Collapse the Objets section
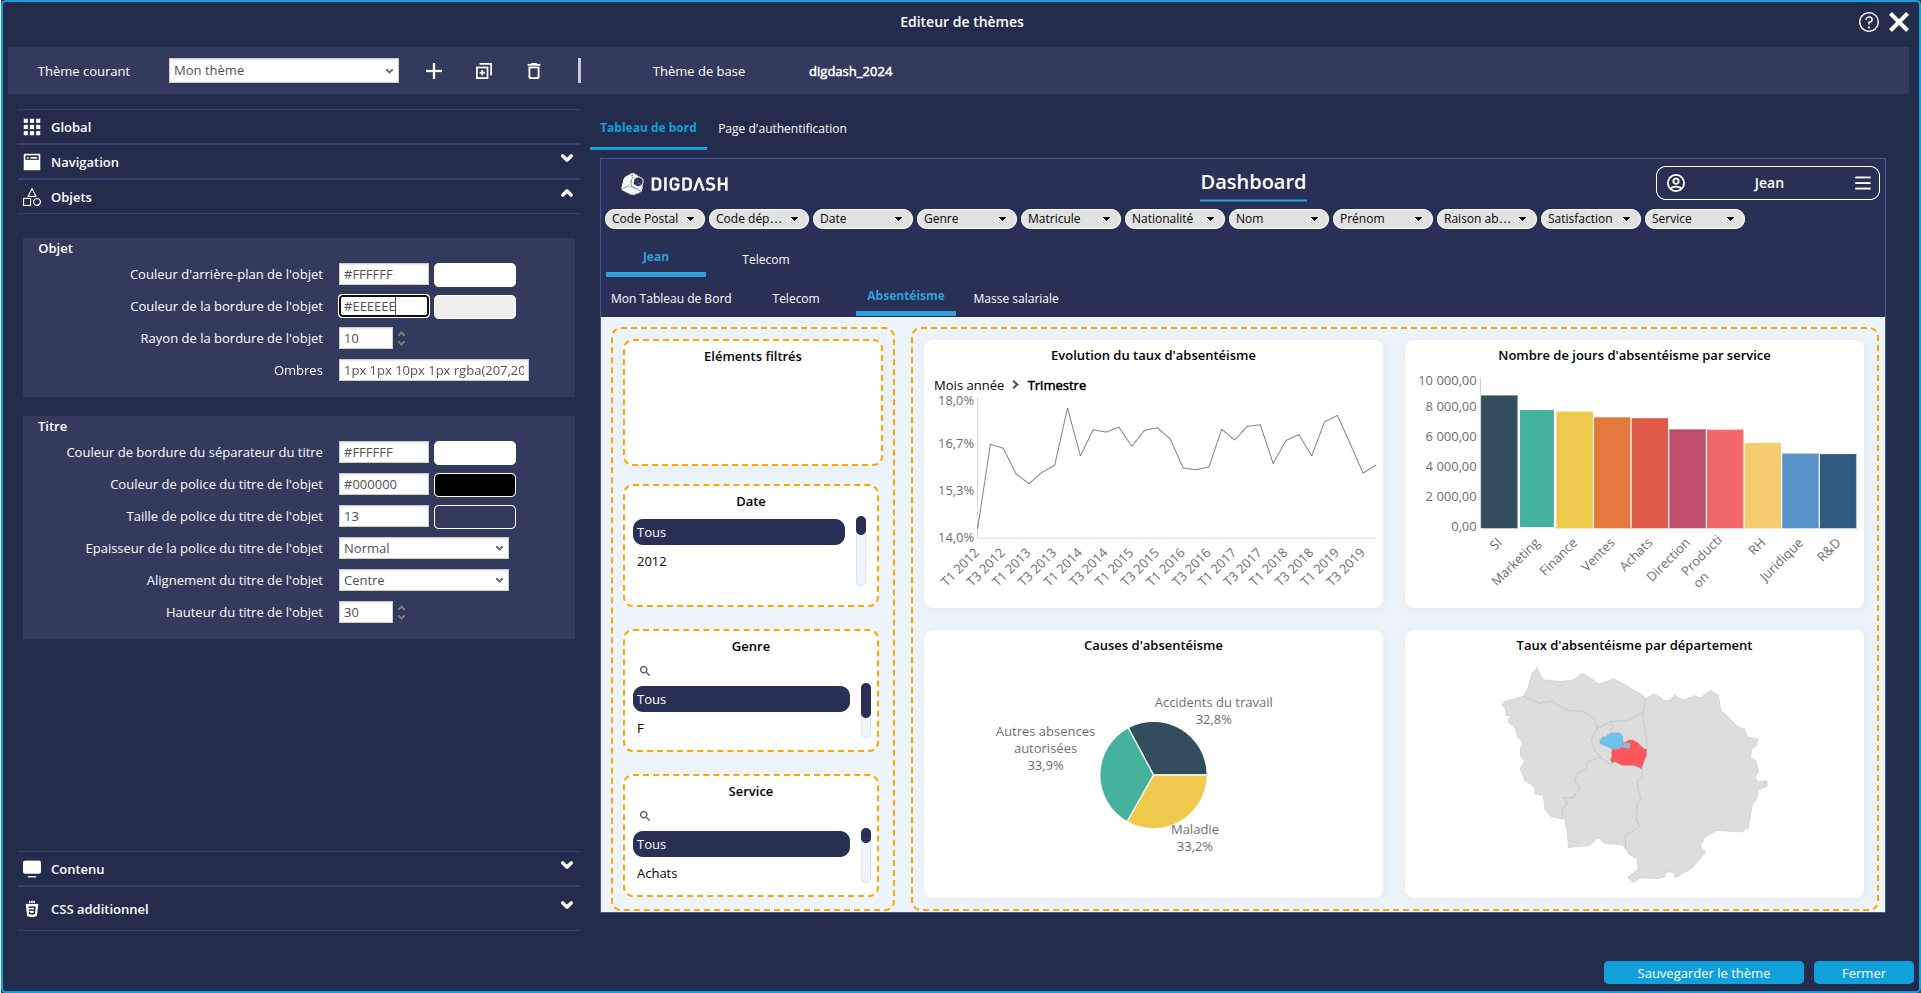1921x993 pixels. point(567,194)
